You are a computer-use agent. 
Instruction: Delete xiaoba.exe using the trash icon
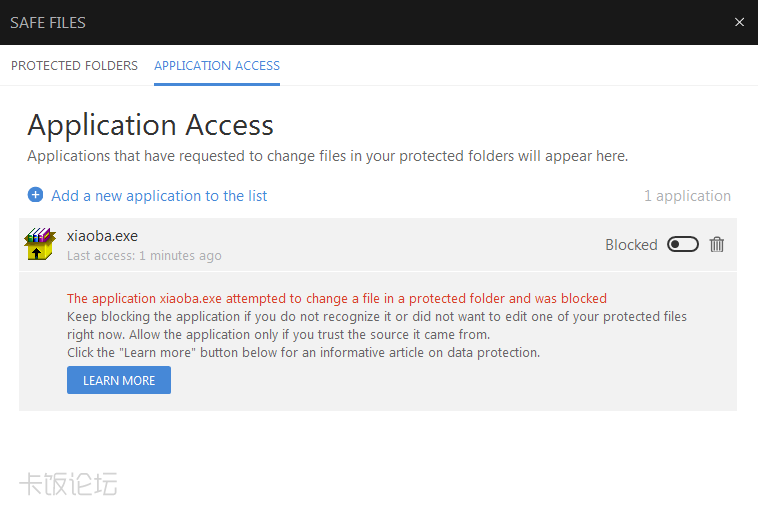tap(716, 244)
